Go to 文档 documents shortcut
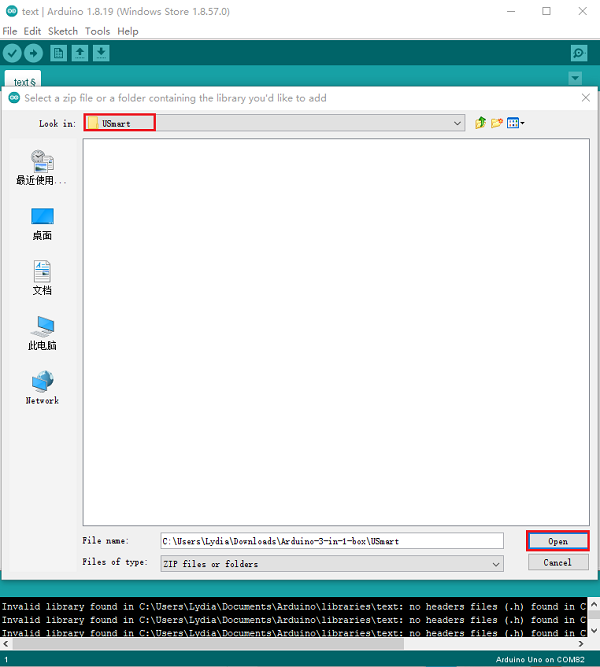Viewport: 600px width, 667px height. (x=42, y=278)
